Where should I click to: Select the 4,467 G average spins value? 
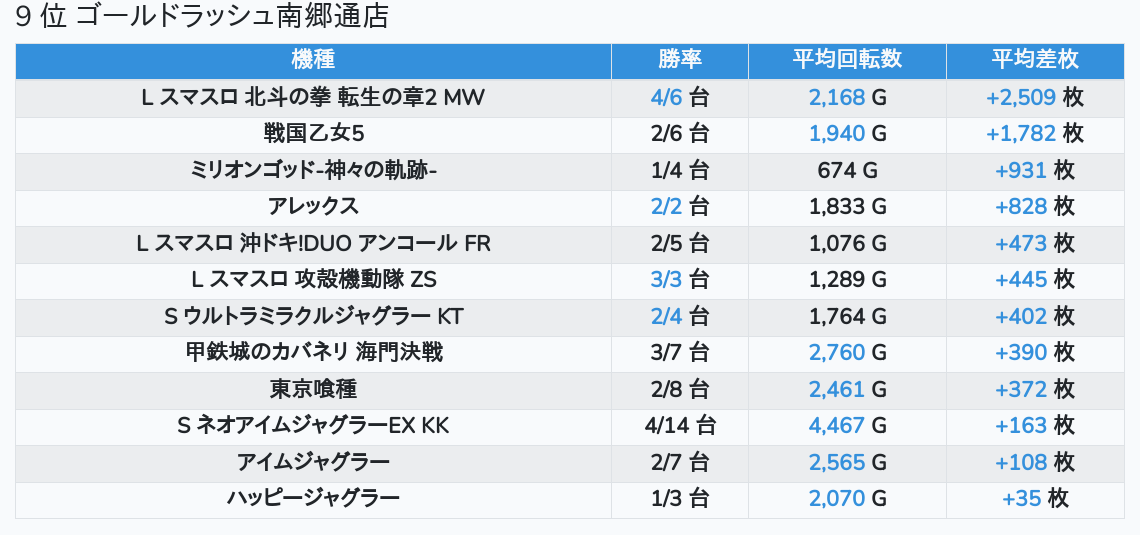(847, 426)
